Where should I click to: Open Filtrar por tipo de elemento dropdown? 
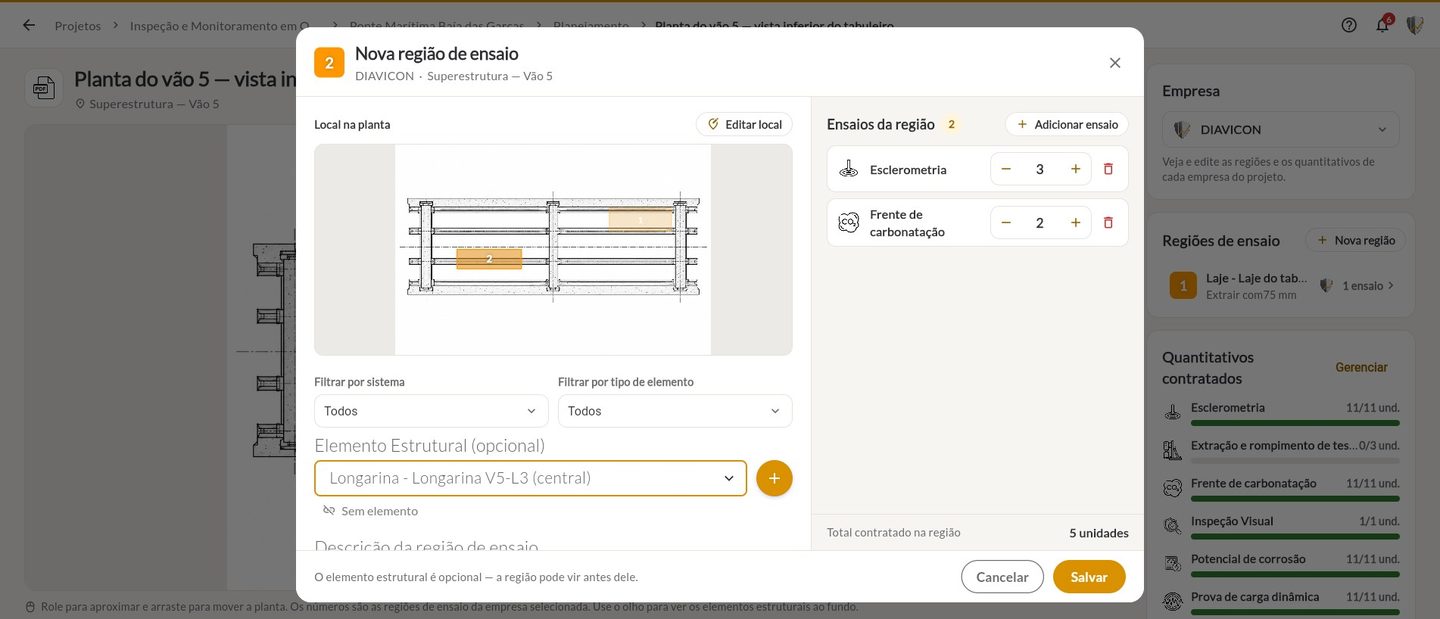point(675,411)
